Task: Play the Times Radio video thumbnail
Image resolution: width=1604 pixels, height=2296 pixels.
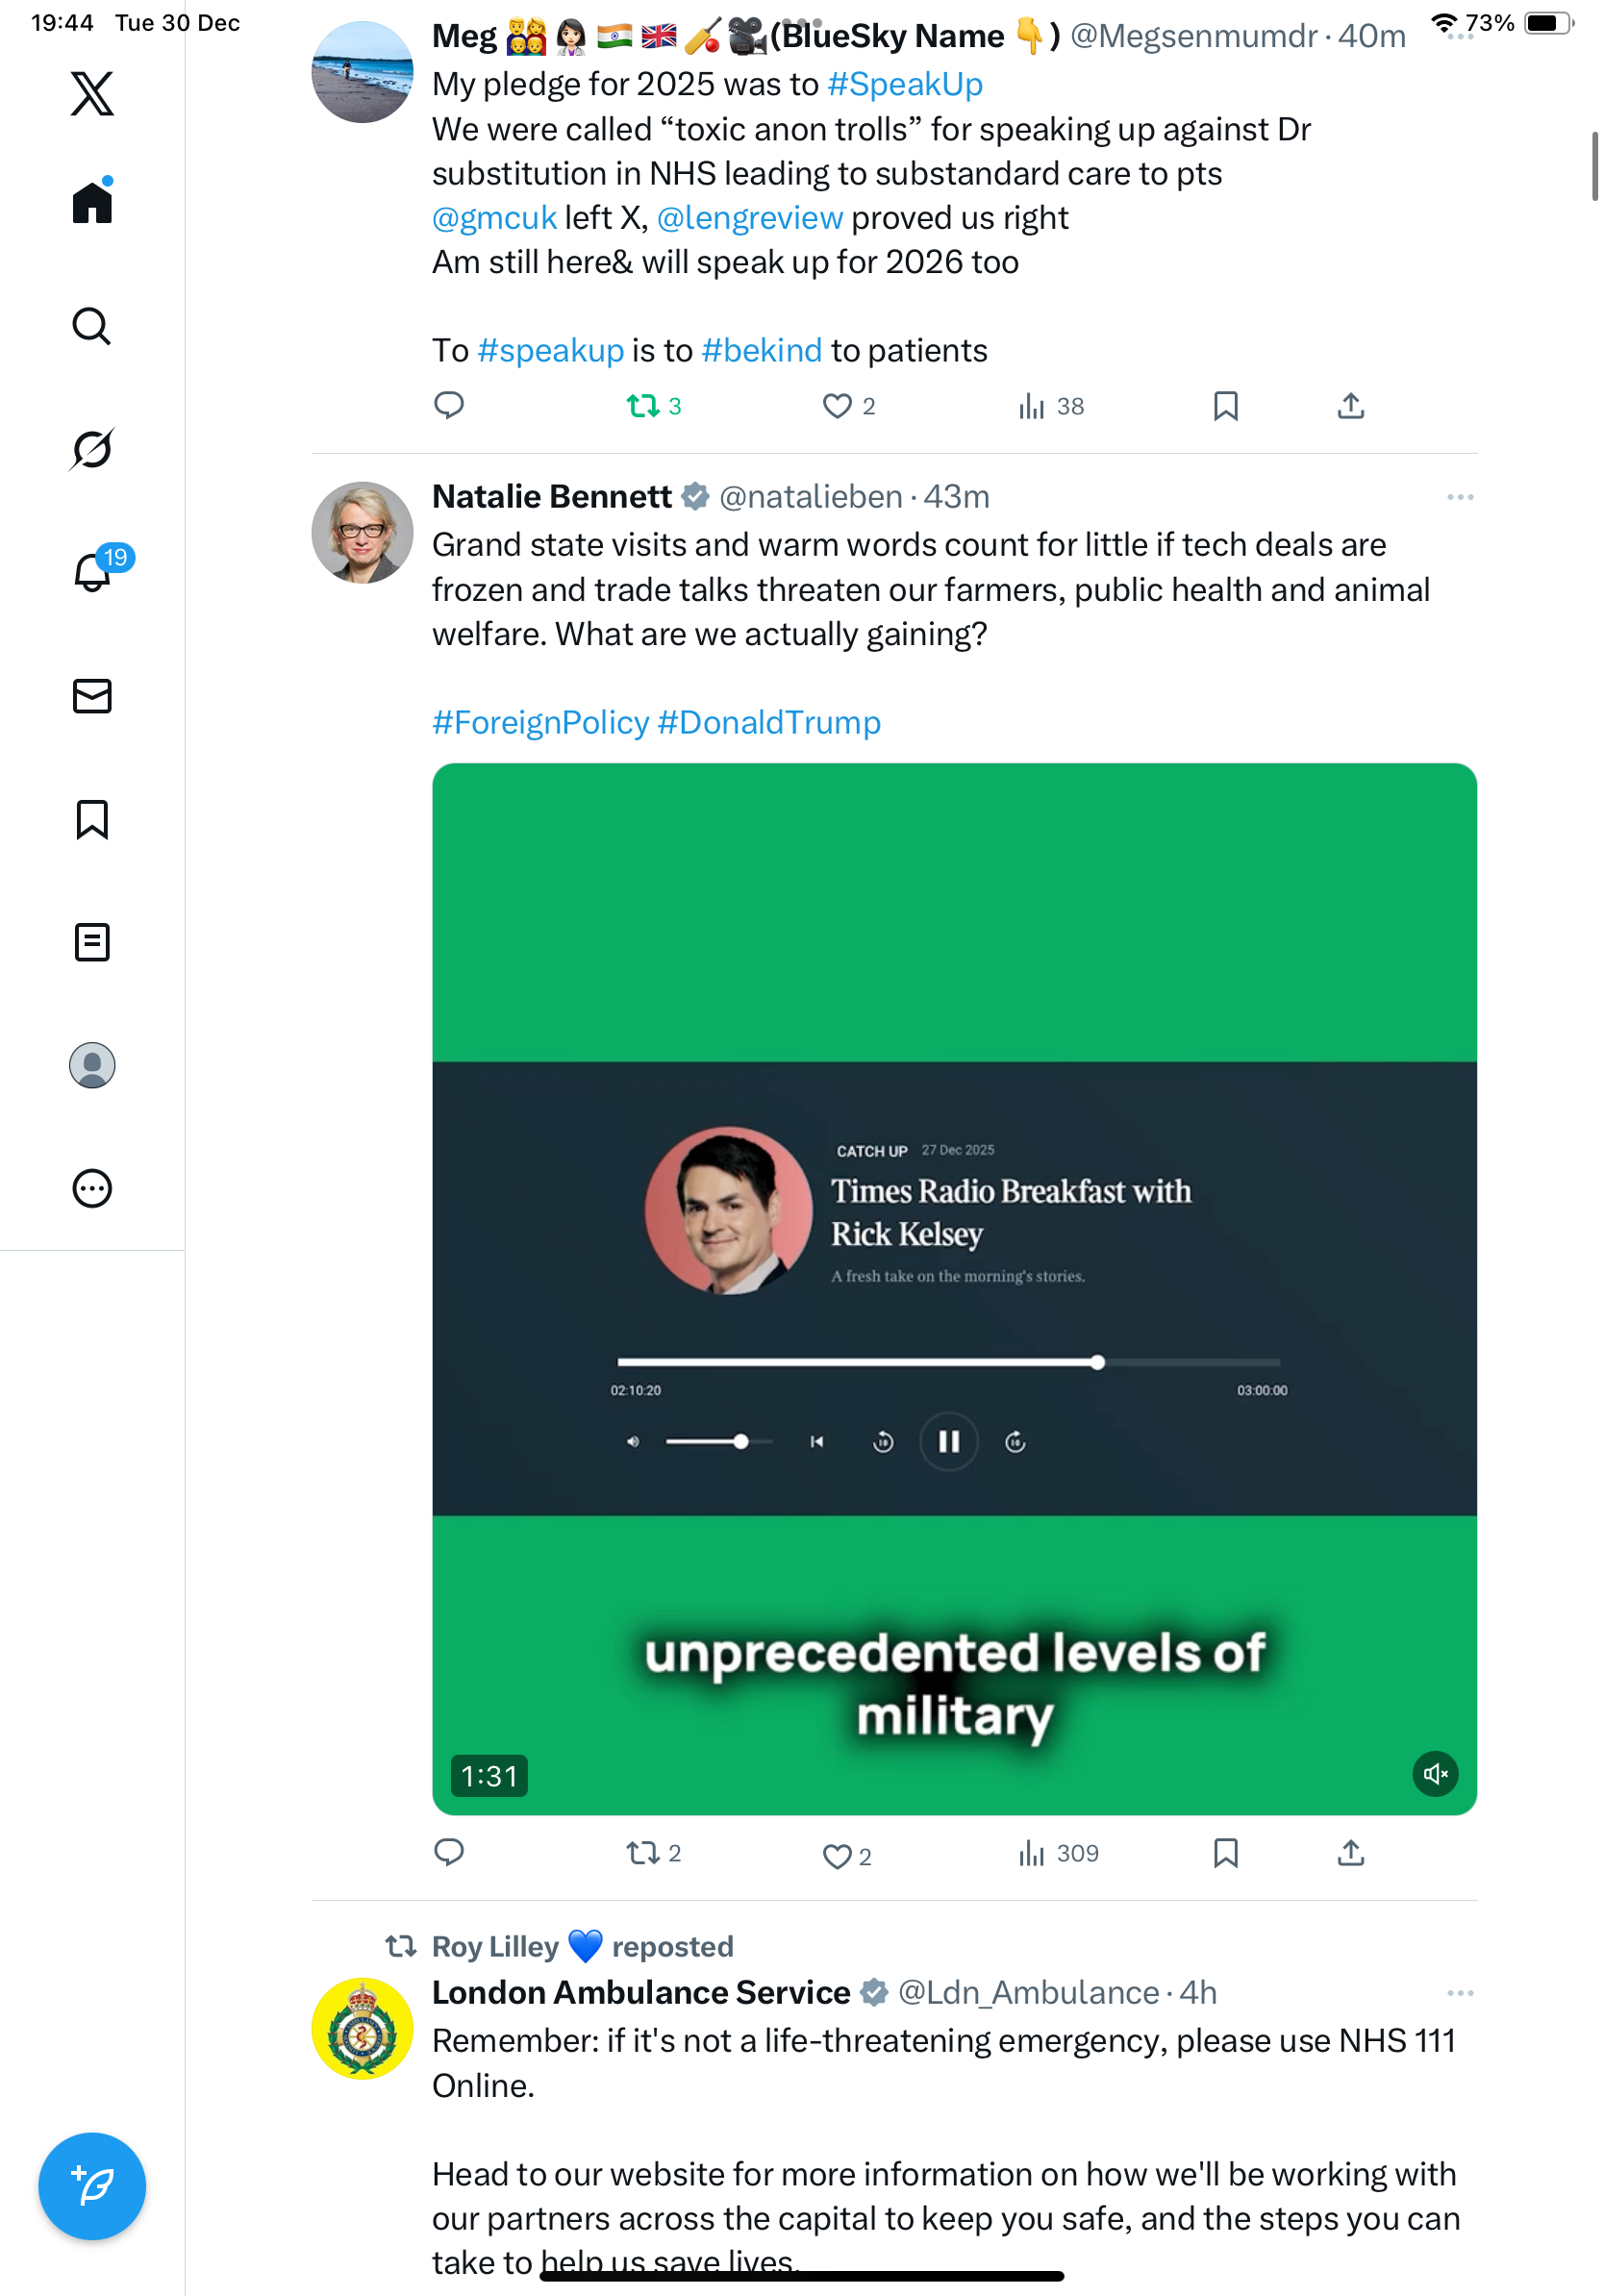Action: [953, 1288]
